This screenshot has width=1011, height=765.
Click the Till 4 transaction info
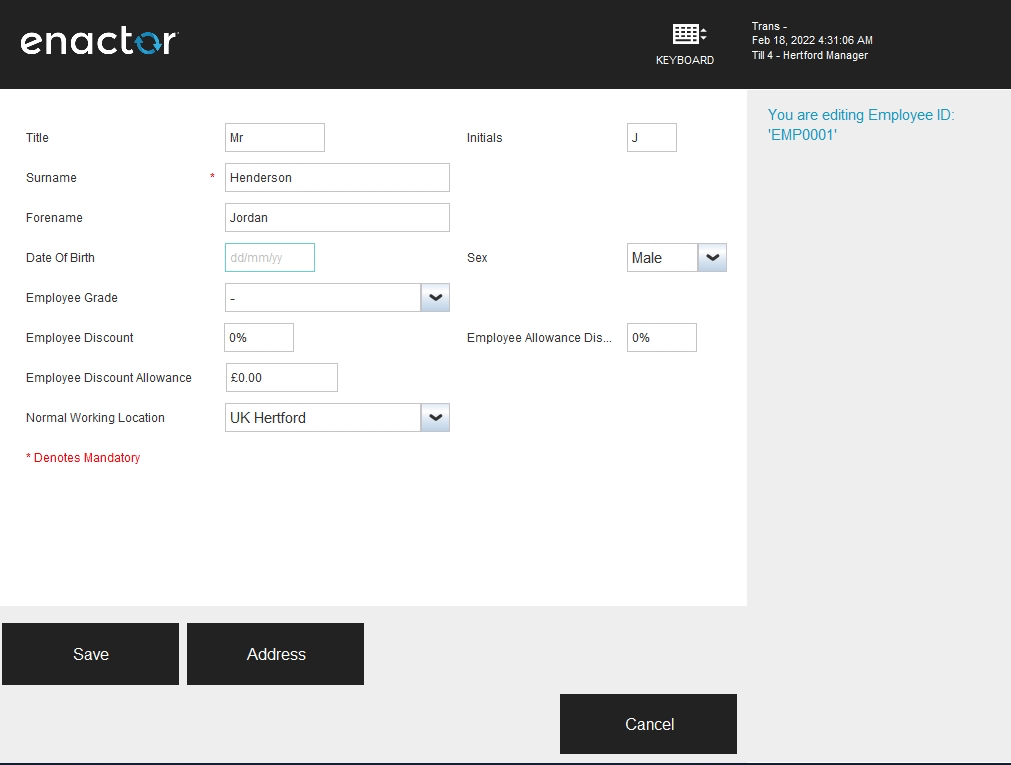coord(810,55)
